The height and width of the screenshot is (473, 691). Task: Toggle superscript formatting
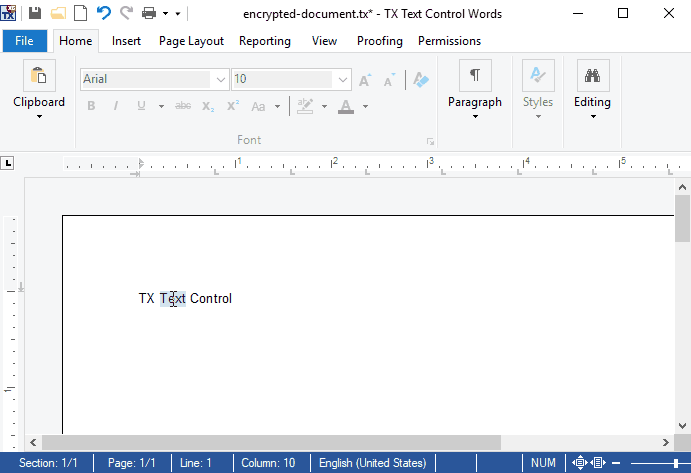pyautogui.click(x=233, y=106)
